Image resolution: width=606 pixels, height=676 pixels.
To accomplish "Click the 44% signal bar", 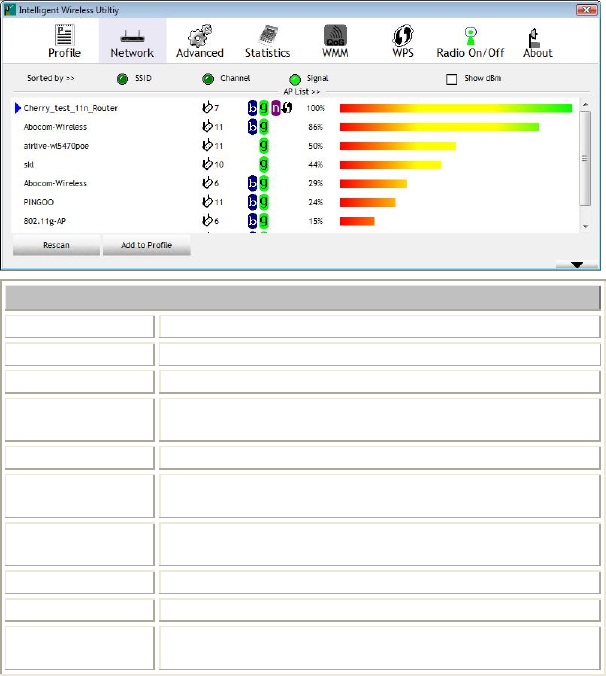I will (390, 164).
